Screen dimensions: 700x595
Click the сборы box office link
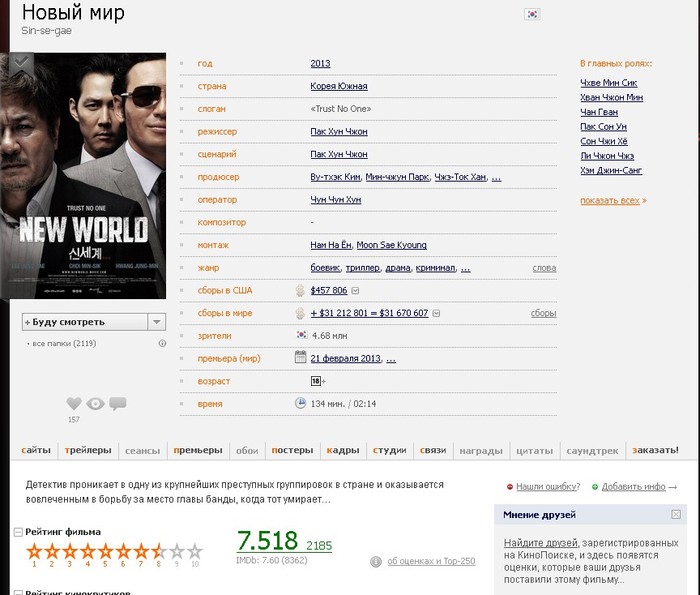coord(543,313)
